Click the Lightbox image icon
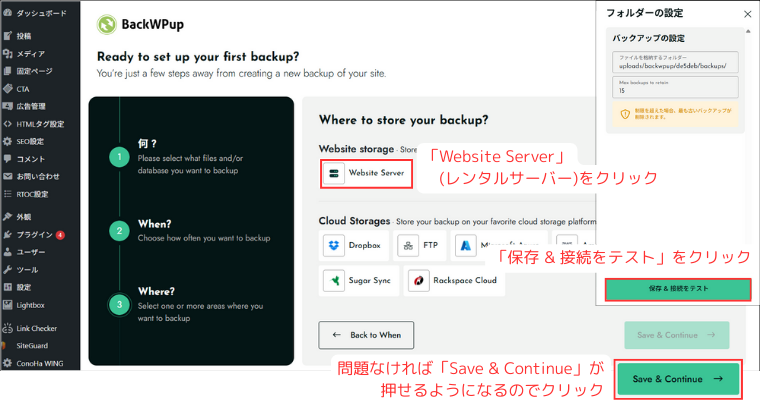This screenshot has height=412, width=760. (7, 304)
